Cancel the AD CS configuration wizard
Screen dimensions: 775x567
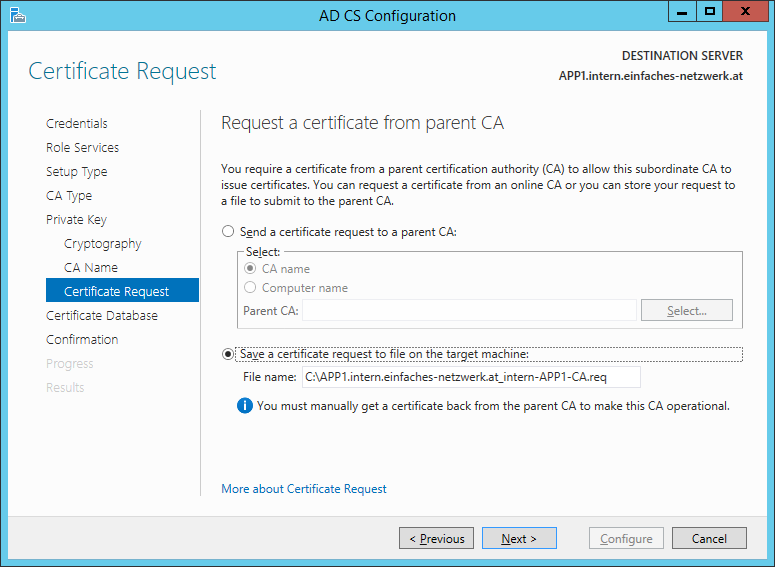708,539
